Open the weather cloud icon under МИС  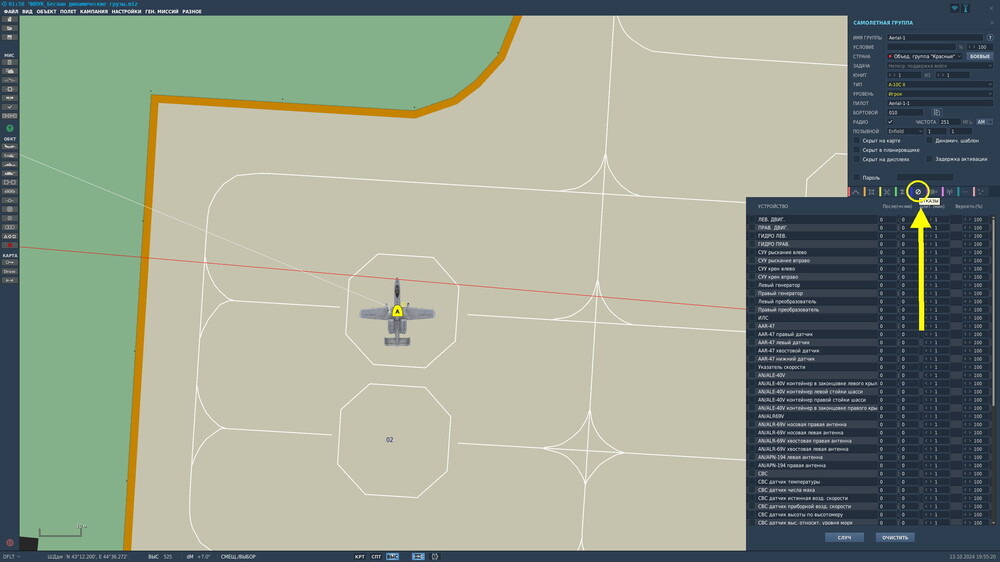10,71
